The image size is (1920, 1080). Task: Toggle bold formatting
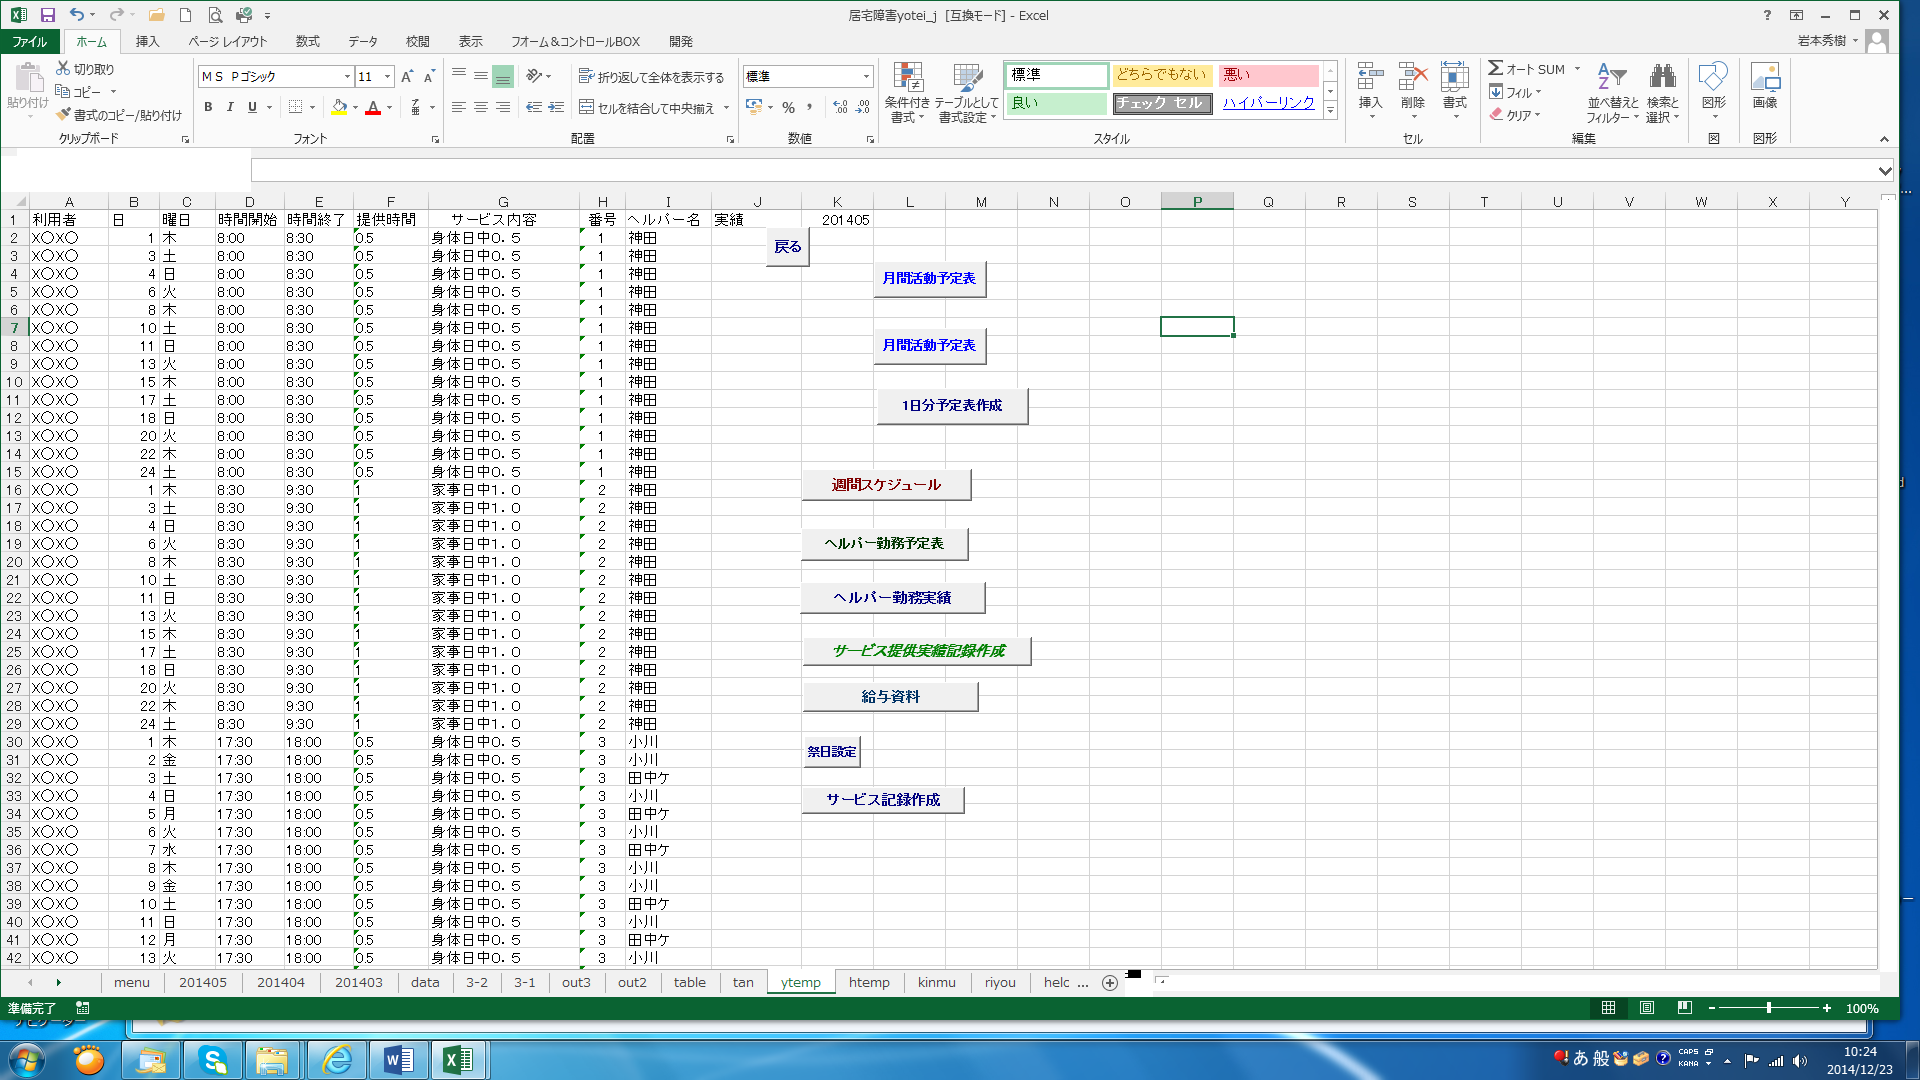point(208,107)
